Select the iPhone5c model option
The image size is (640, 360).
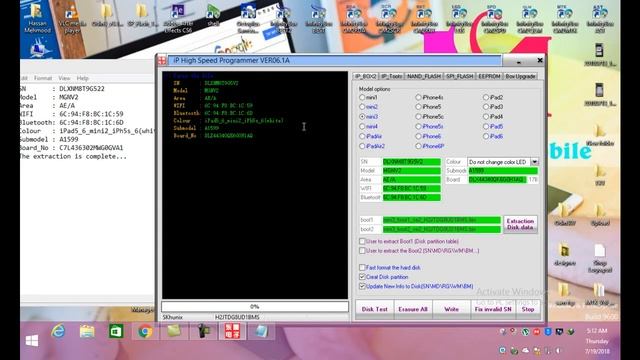point(418,117)
